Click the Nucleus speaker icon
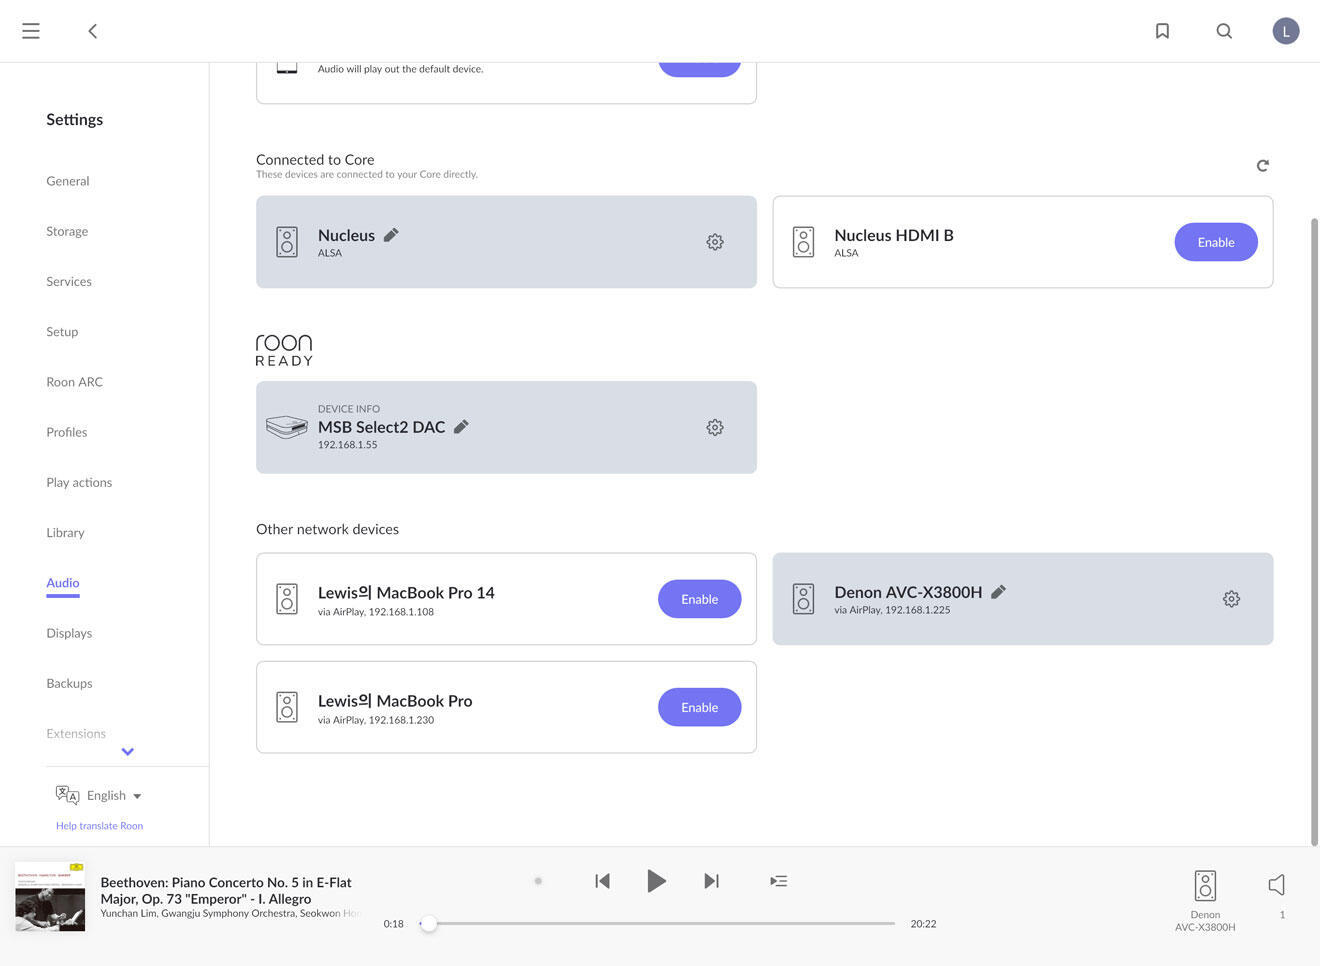The image size is (1320, 966). (287, 242)
